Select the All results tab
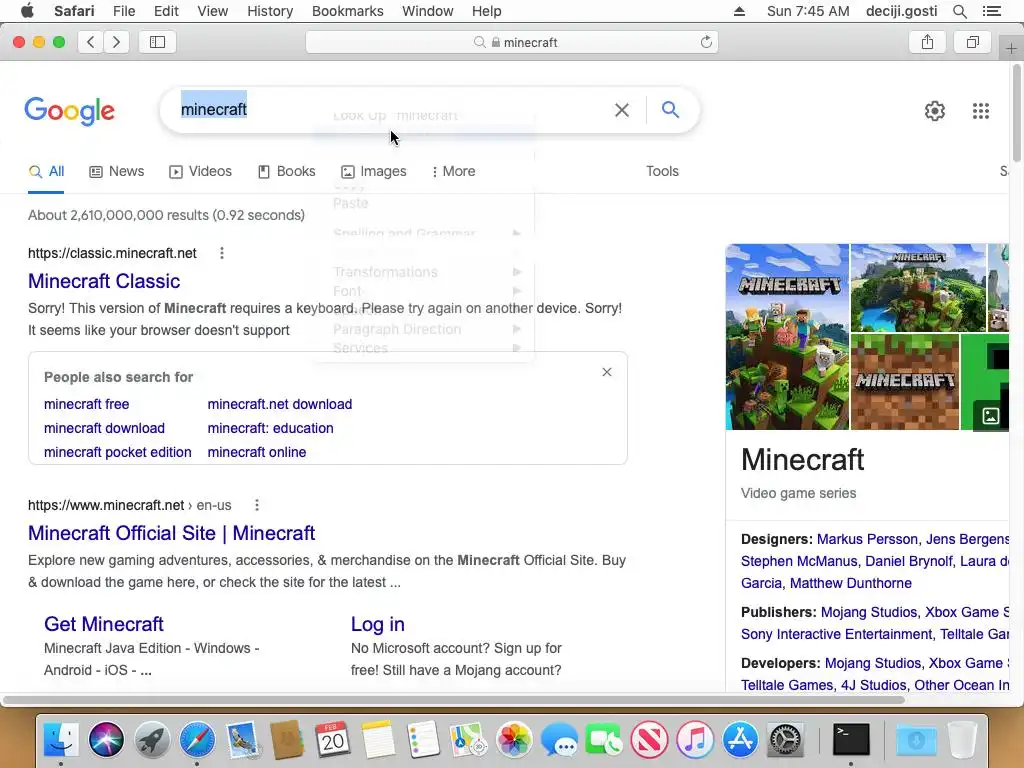This screenshot has height=768, width=1024. (46, 171)
